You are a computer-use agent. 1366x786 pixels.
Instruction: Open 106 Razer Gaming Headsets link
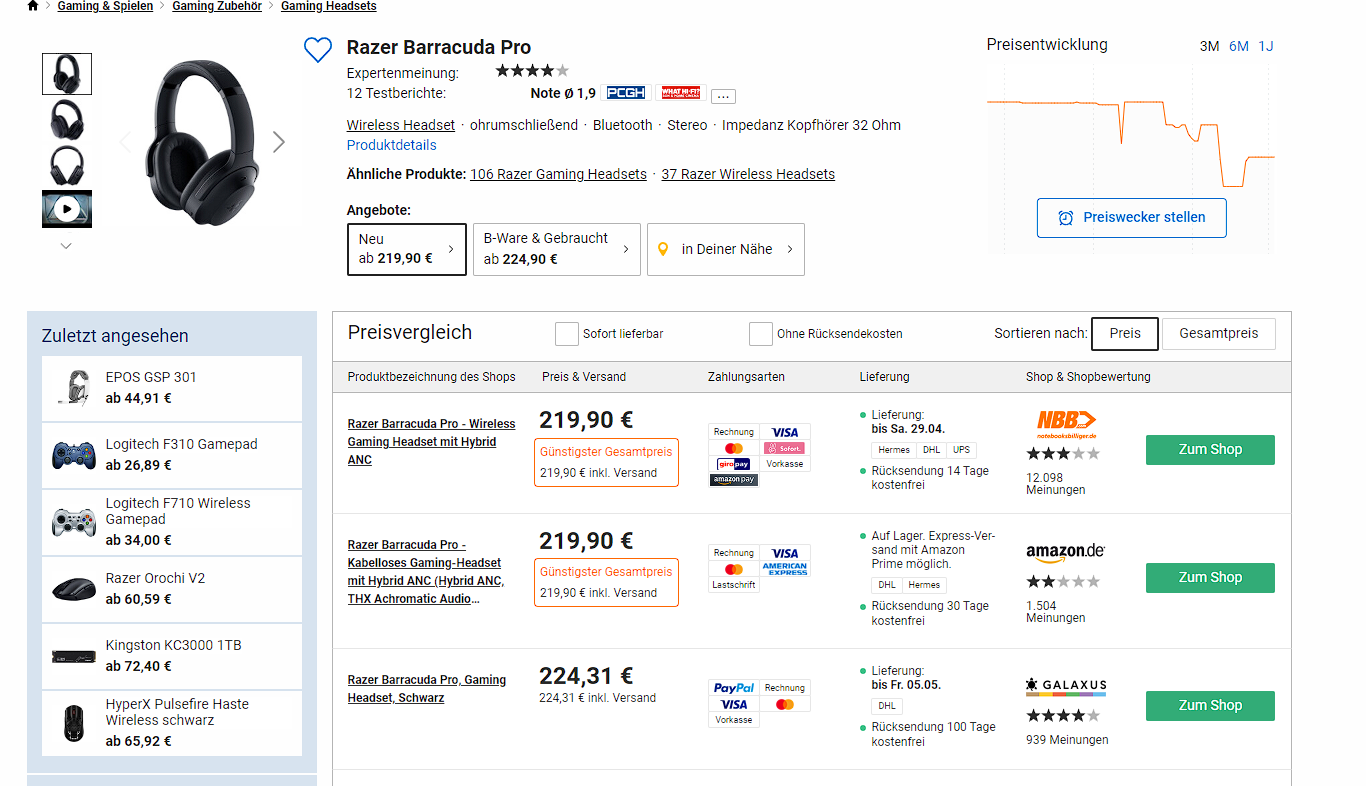pyautogui.click(x=558, y=174)
